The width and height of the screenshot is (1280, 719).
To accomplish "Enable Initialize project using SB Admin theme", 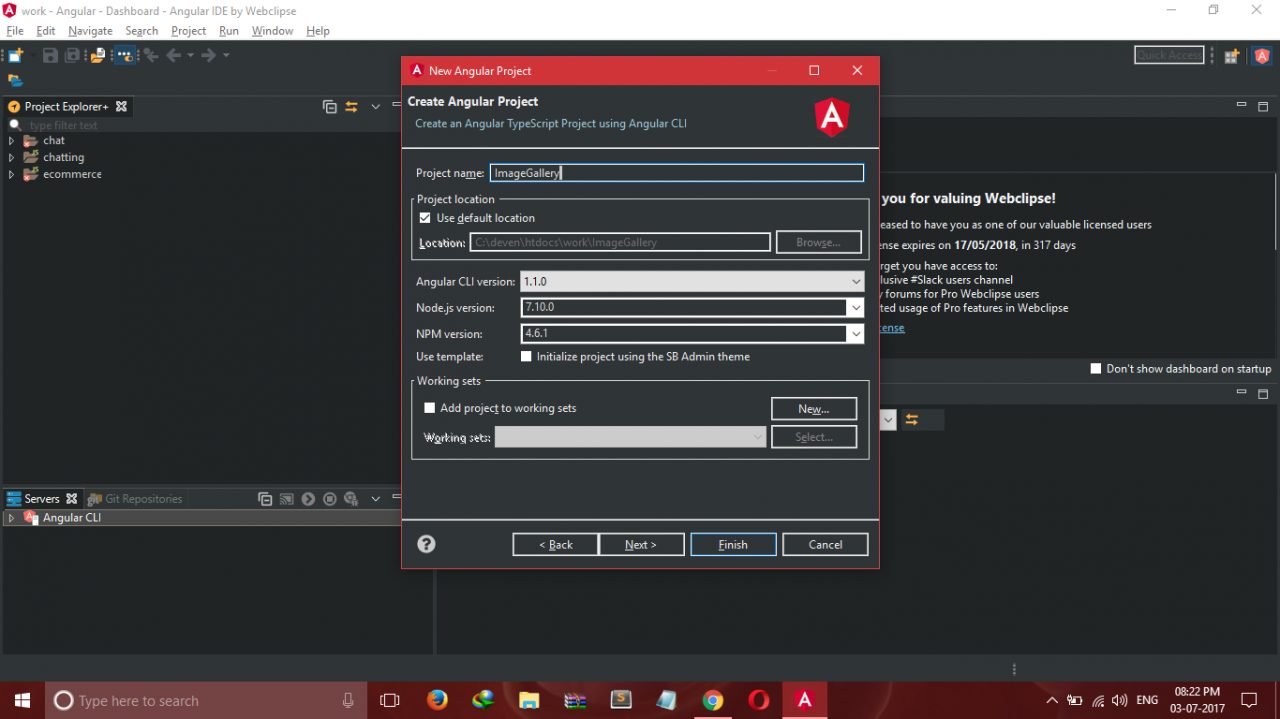I will pos(526,357).
